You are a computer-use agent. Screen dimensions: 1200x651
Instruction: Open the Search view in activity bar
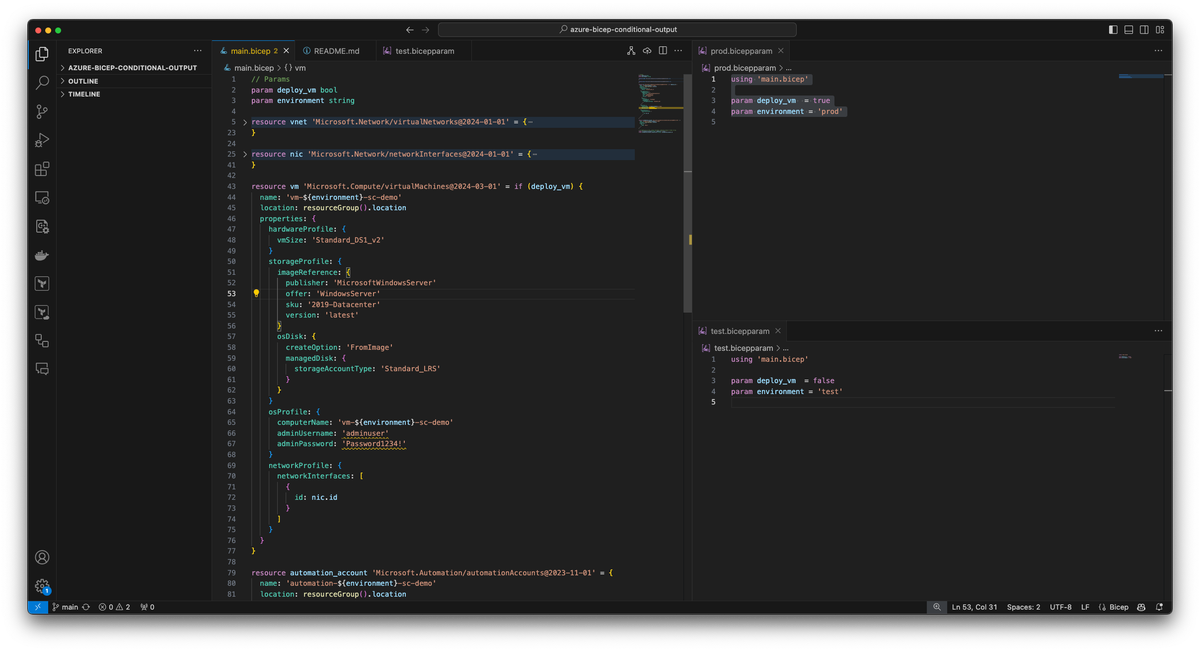point(42,83)
